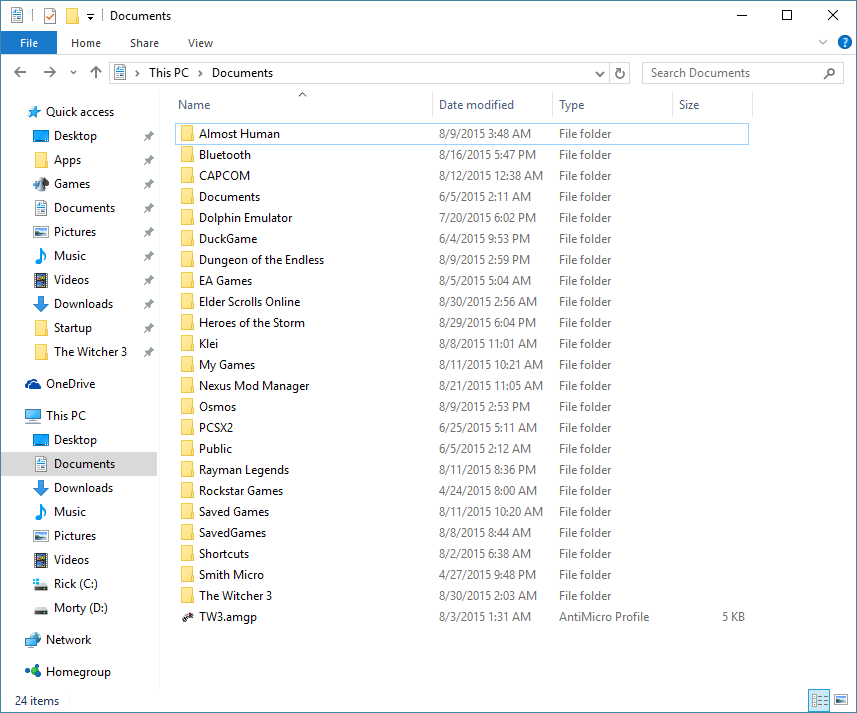Click the Network icon in sidebar
The image size is (857, 713).
[x=33, y=640]
